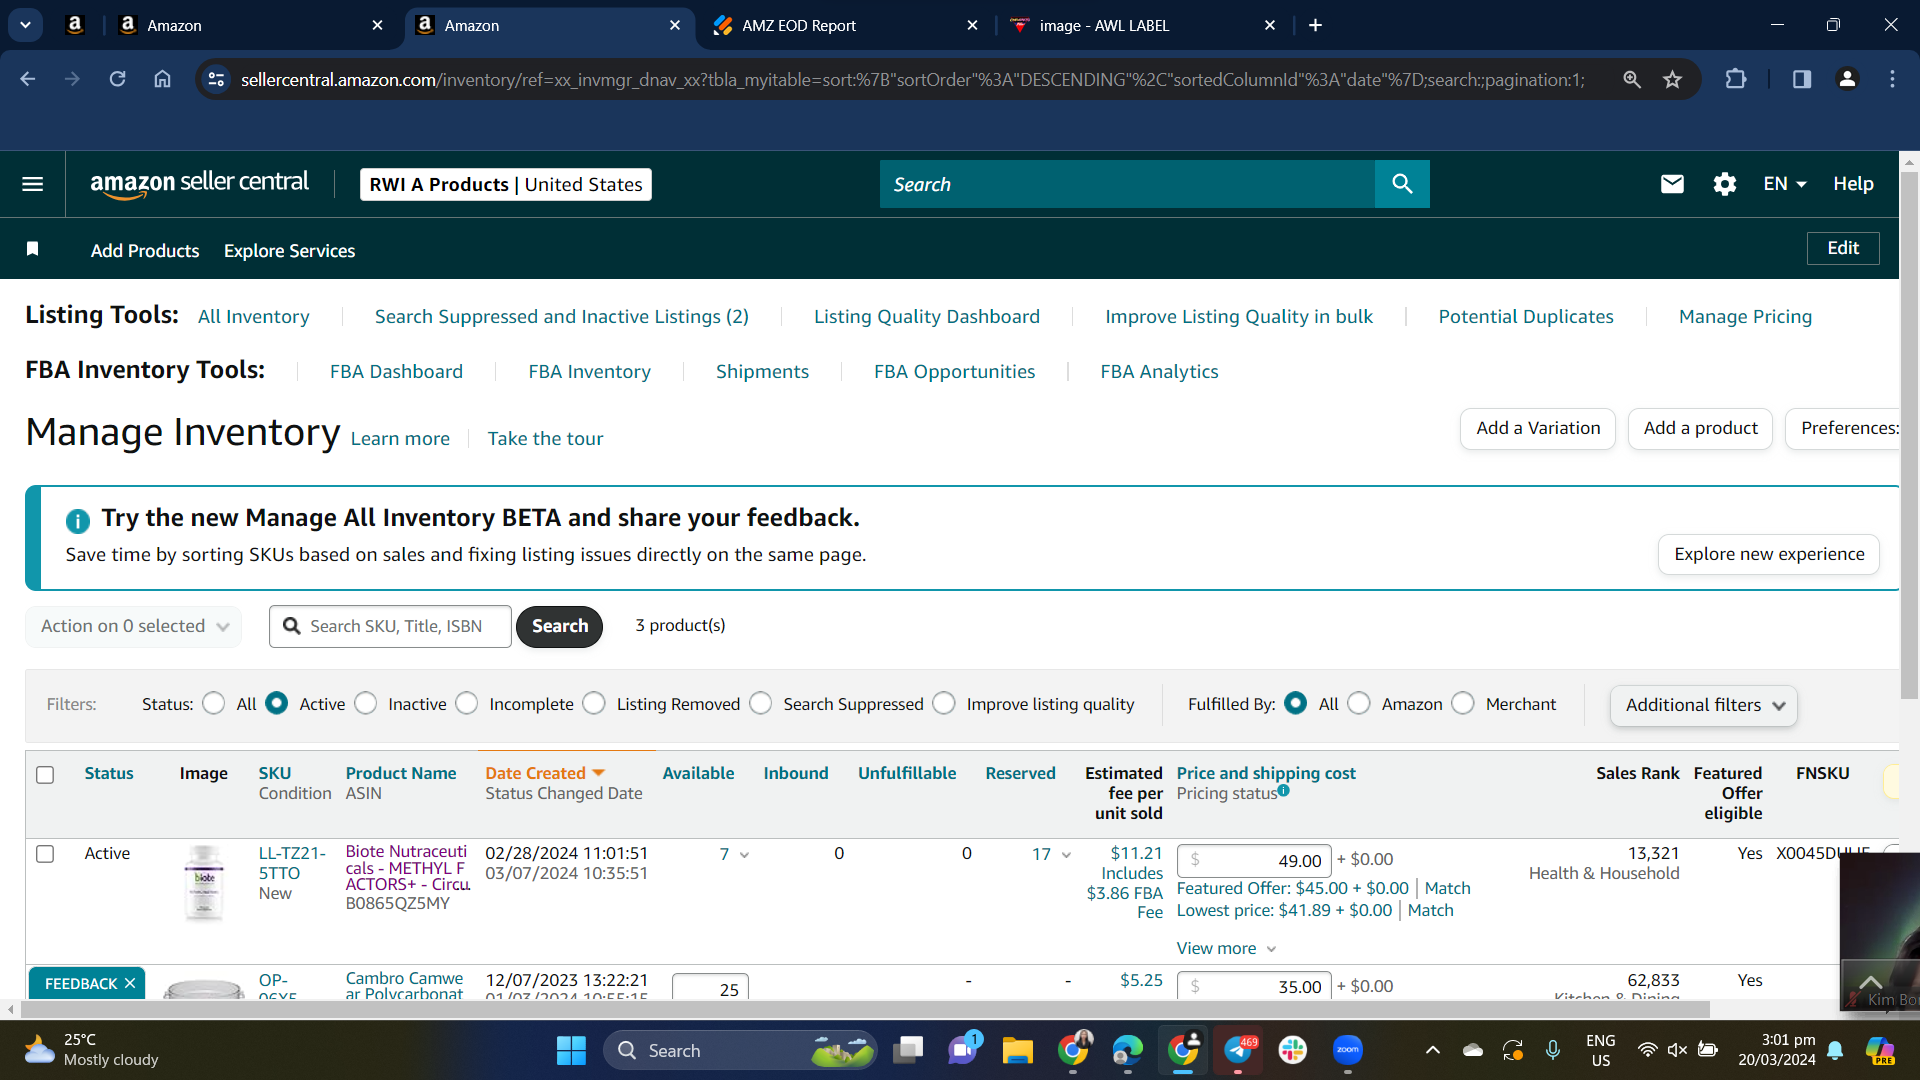The image size is (1920, 1080).
Task: Click the bookmark icon beside Add Products
Action: [32, 249]
